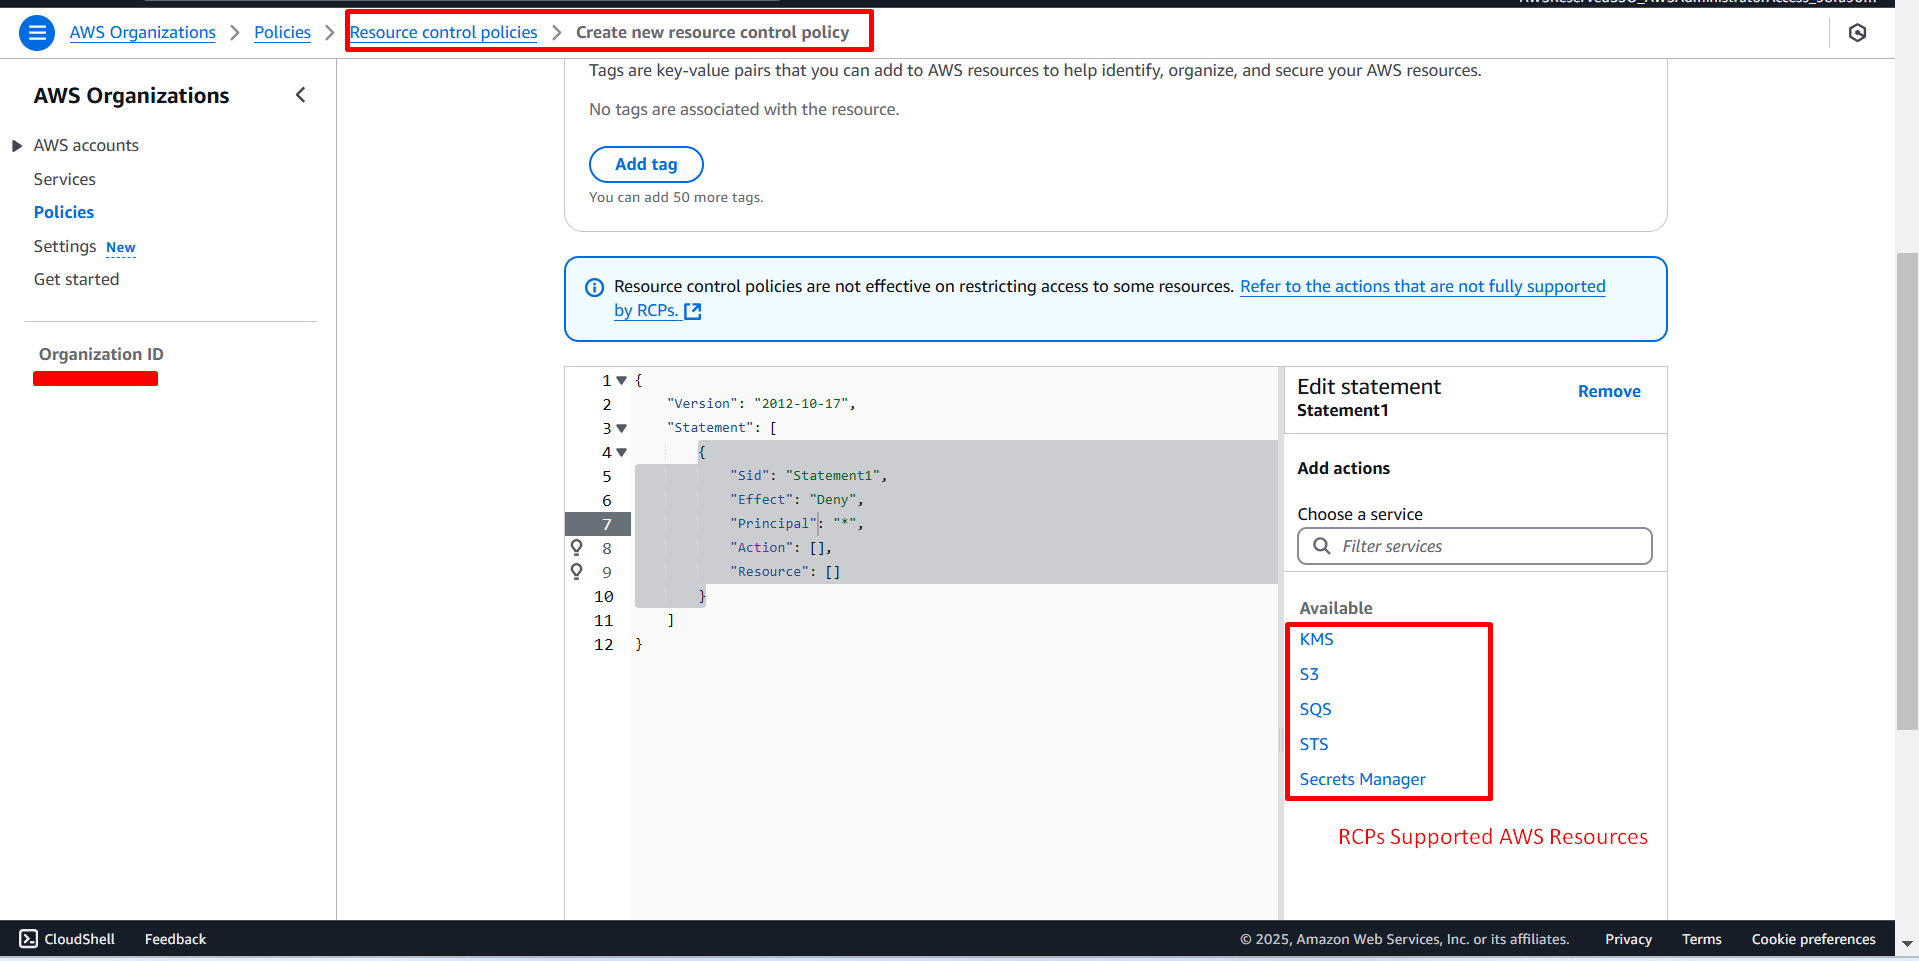Click the search icon in Filter services
The height and width of the screenshot is (961, 1919).
pos(1322,546)
